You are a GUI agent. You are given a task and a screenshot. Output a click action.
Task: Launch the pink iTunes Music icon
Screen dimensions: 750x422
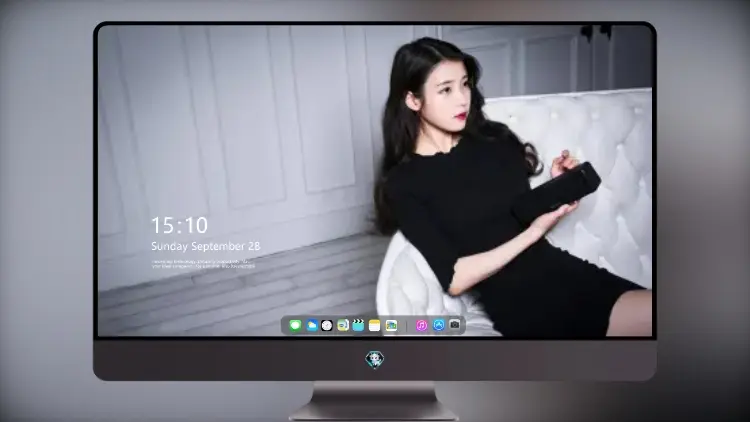click(421, 326)
